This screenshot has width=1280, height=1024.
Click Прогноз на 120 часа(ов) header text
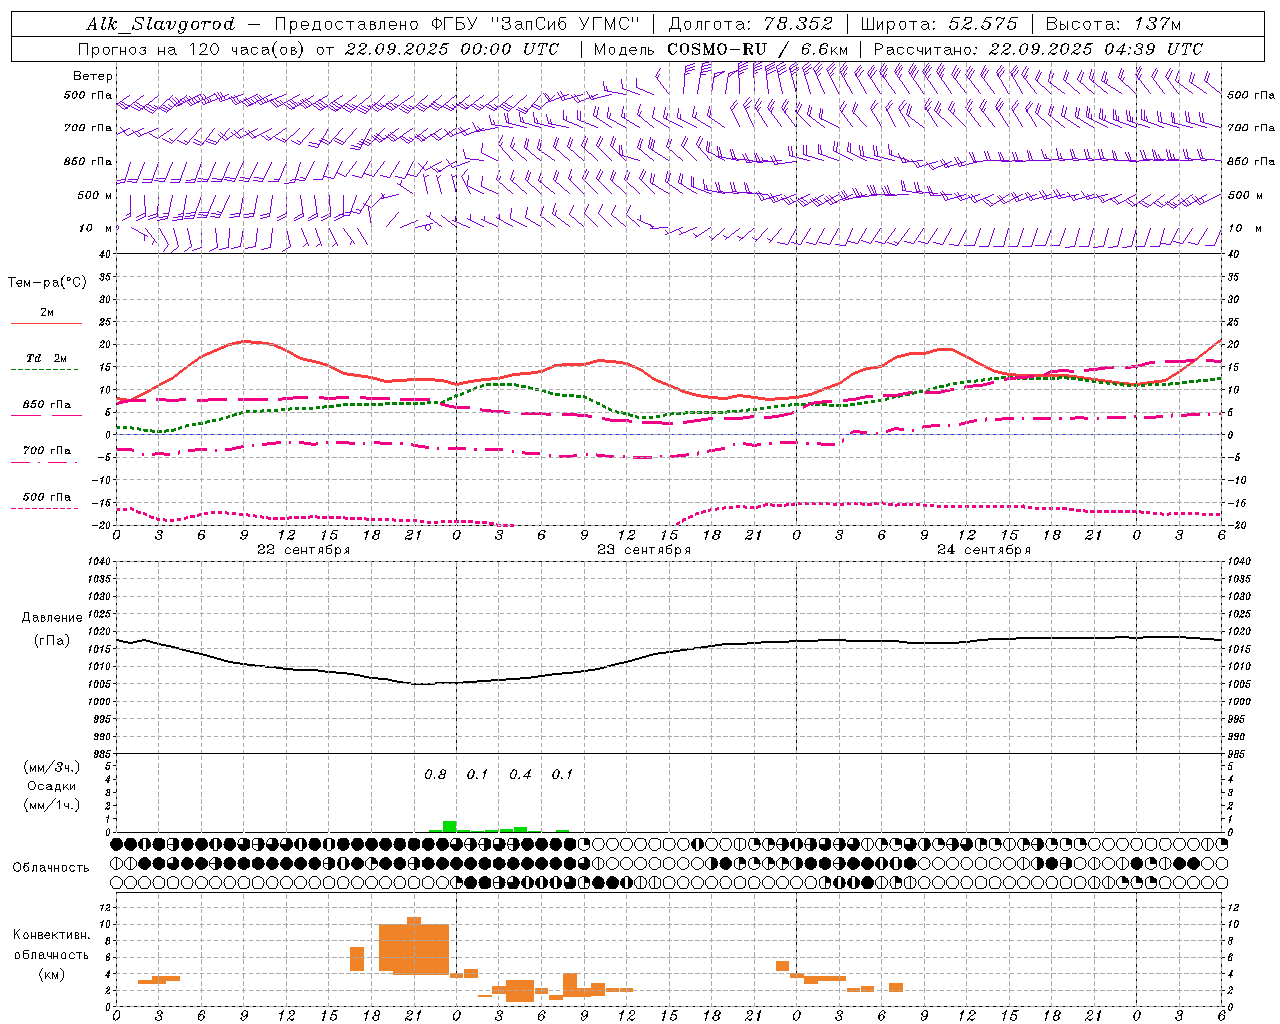(x=194, y=49)
